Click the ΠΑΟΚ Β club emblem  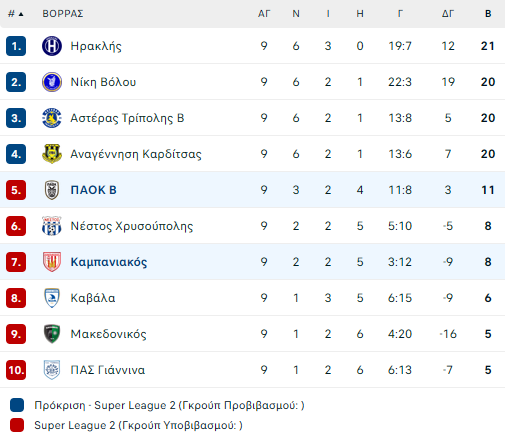[x=52, y=190]
